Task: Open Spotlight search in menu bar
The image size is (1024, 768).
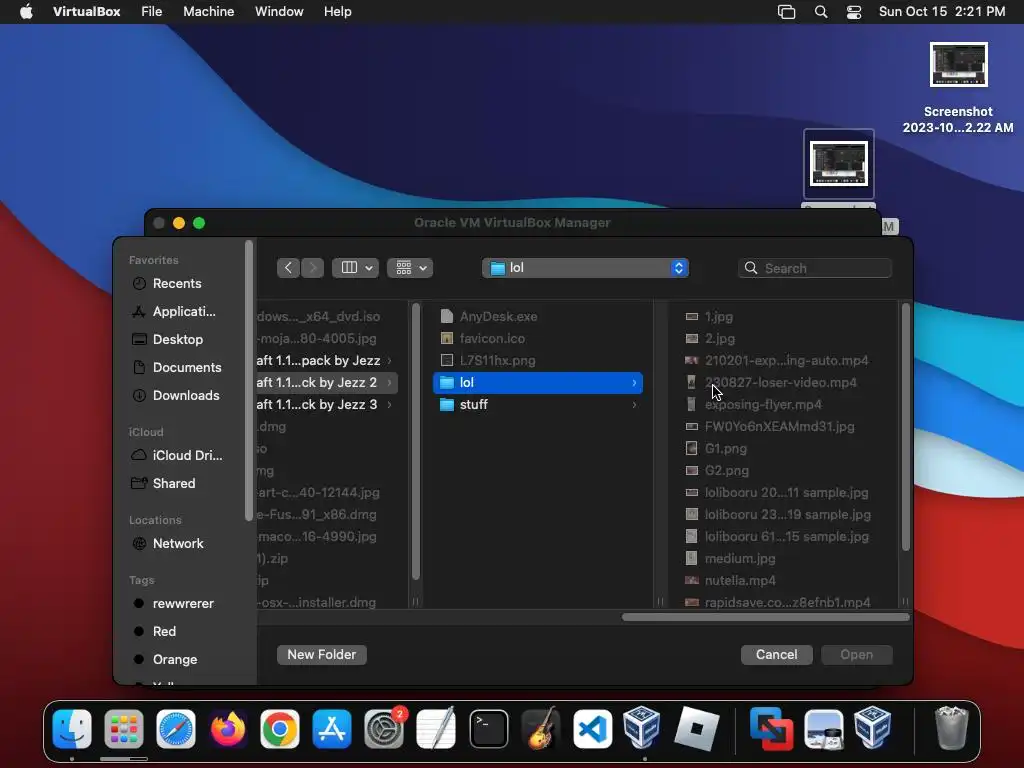Action: pyautogui.click(x=821, y=12)
